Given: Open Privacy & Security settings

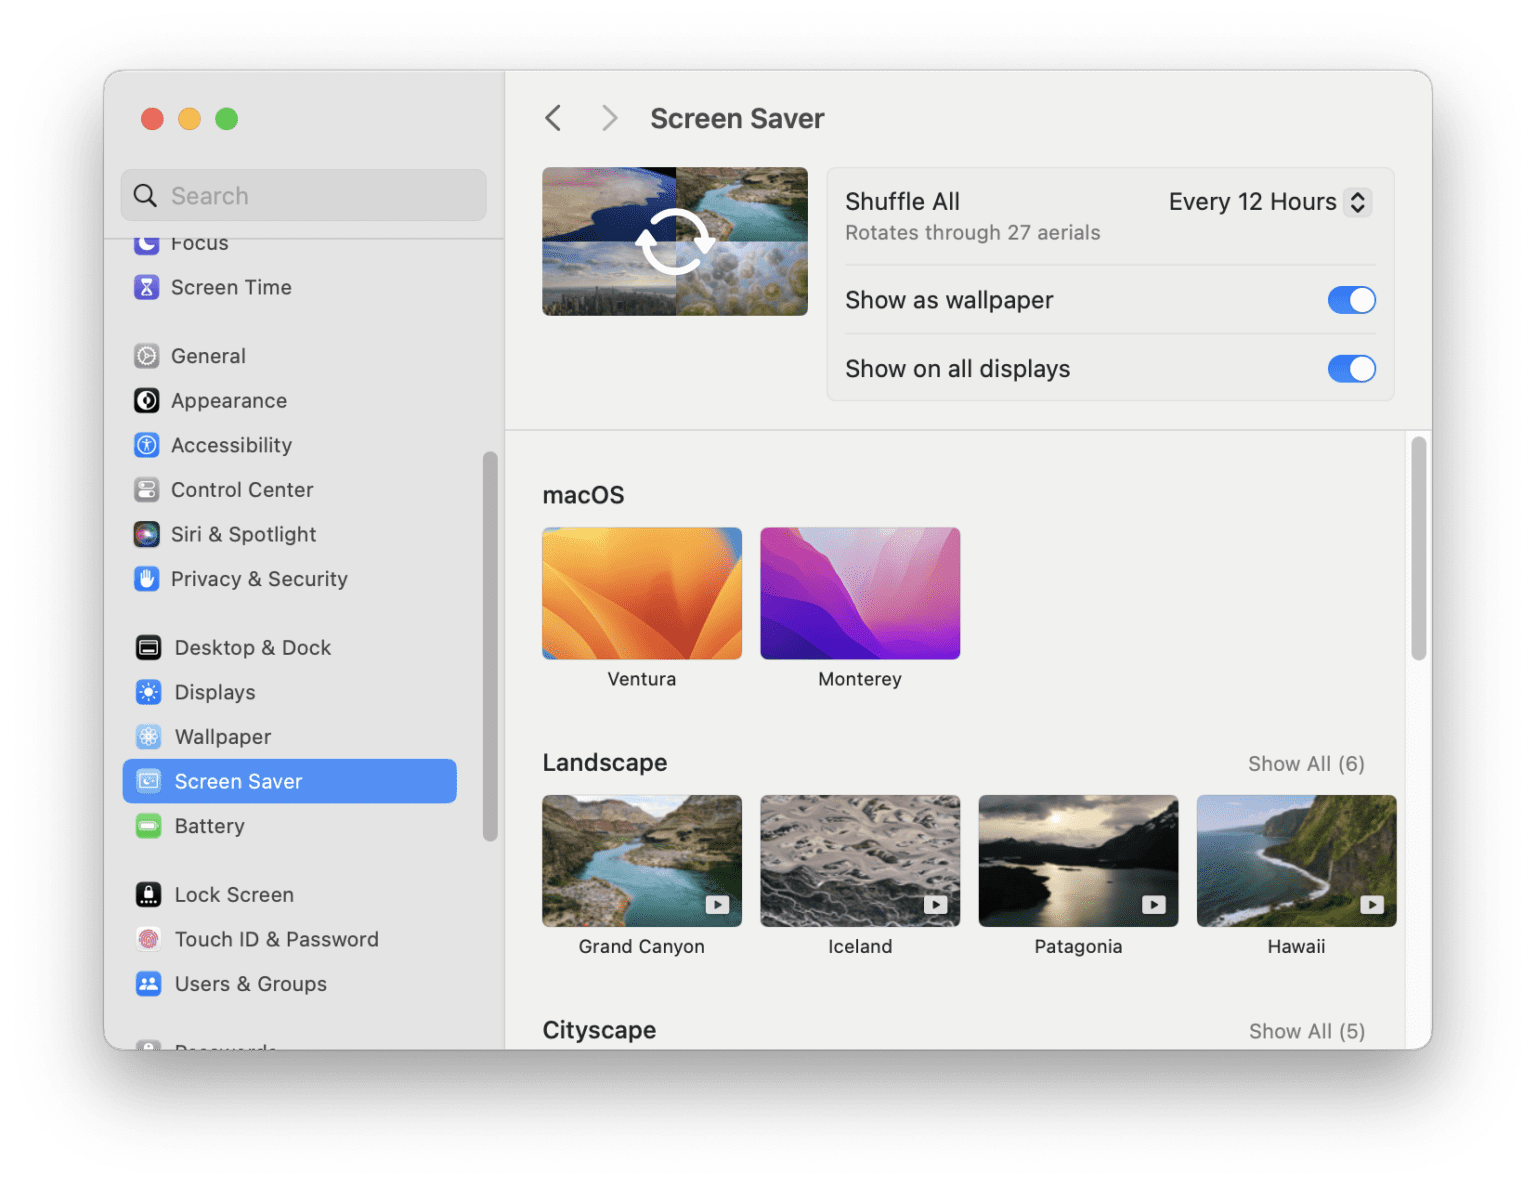Looking at the screenshot, I should pyautogui.click(x=147, y=579).
